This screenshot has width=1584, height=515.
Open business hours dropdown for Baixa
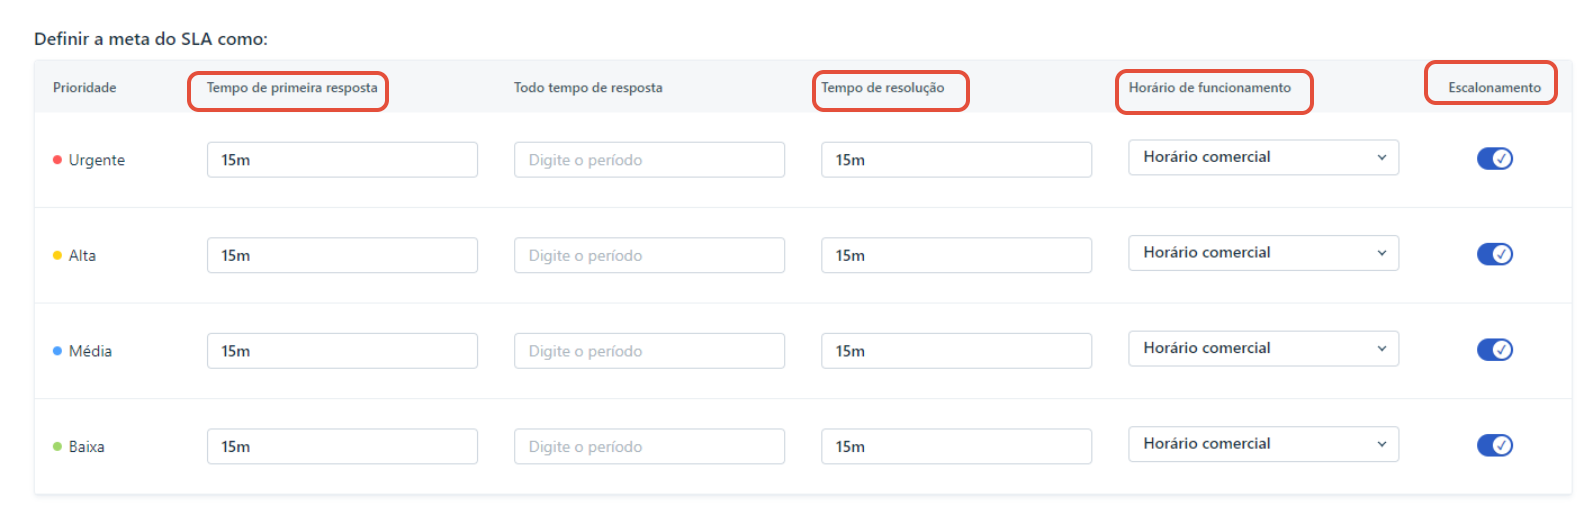[1263, 444]
